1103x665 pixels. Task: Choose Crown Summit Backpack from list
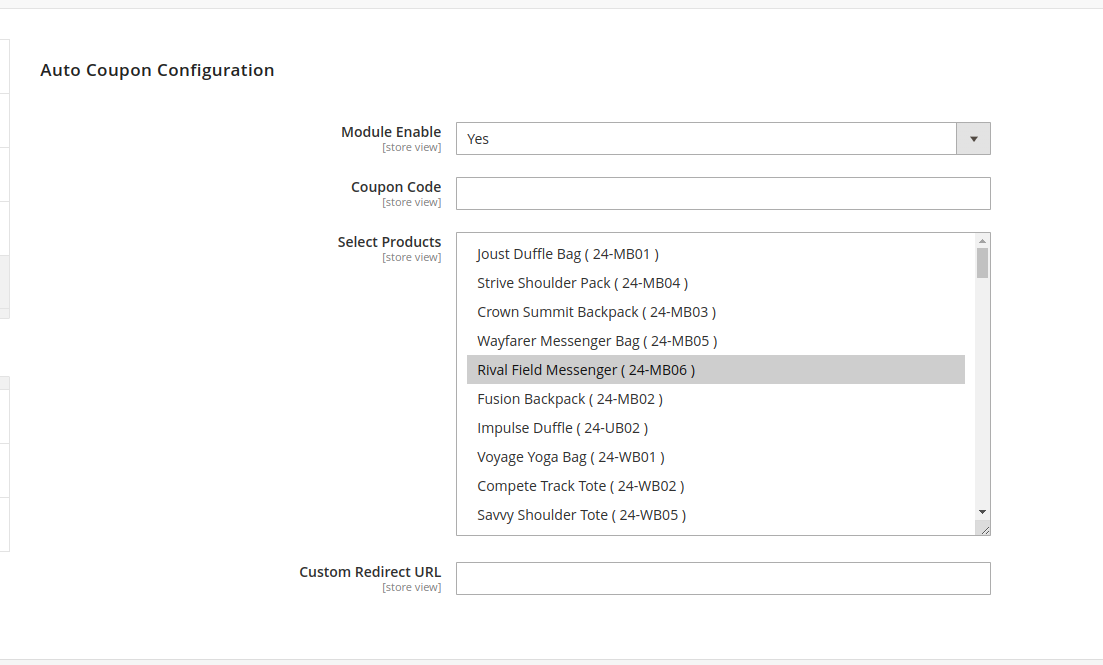596,312
